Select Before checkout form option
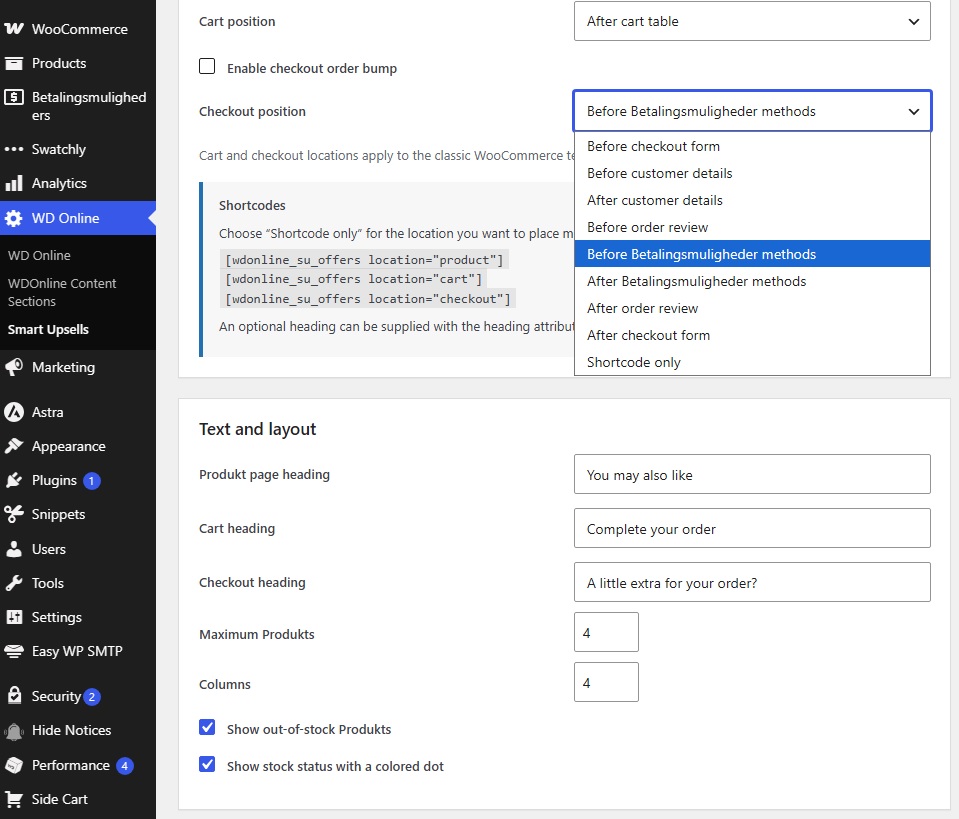 click(752, 147)
